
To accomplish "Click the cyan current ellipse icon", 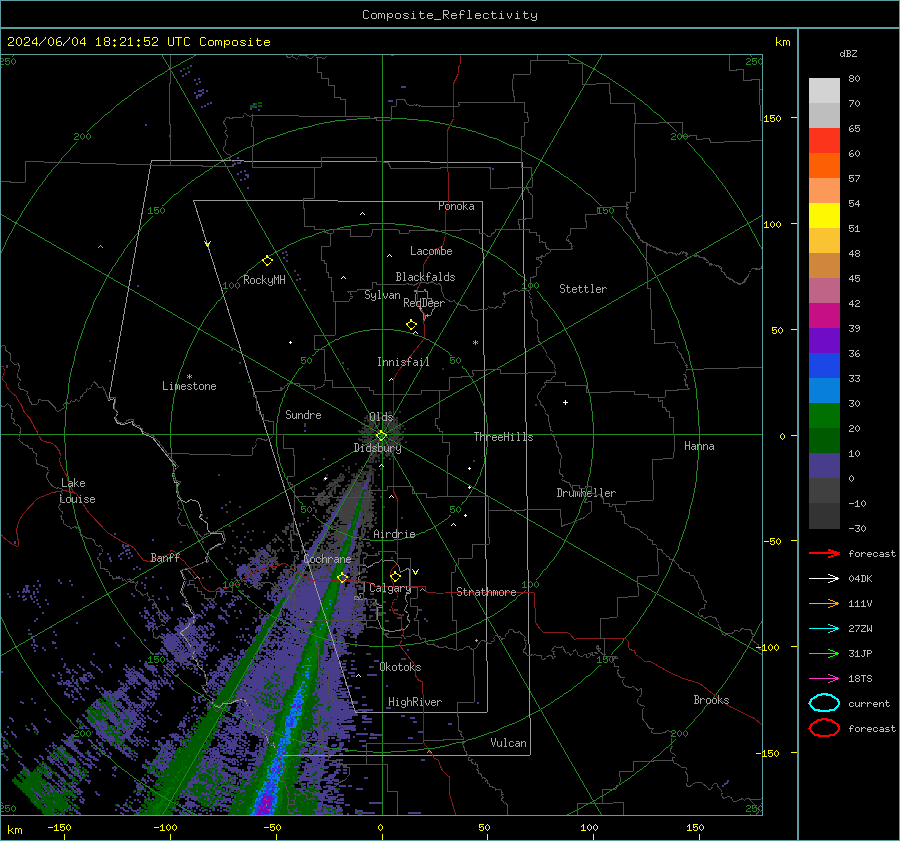I will tap(824, 703).
